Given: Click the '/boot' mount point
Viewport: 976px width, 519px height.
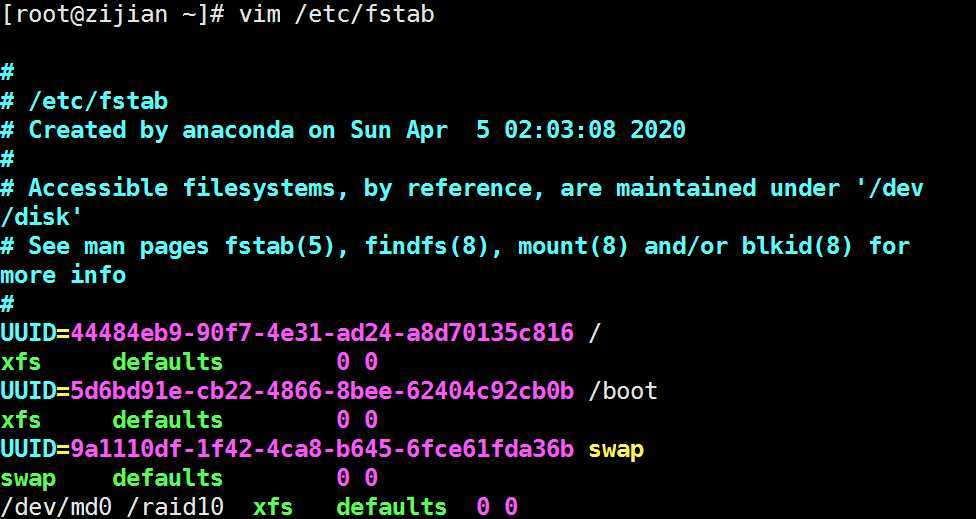Looking at the screenshot, I should (622, 391).
